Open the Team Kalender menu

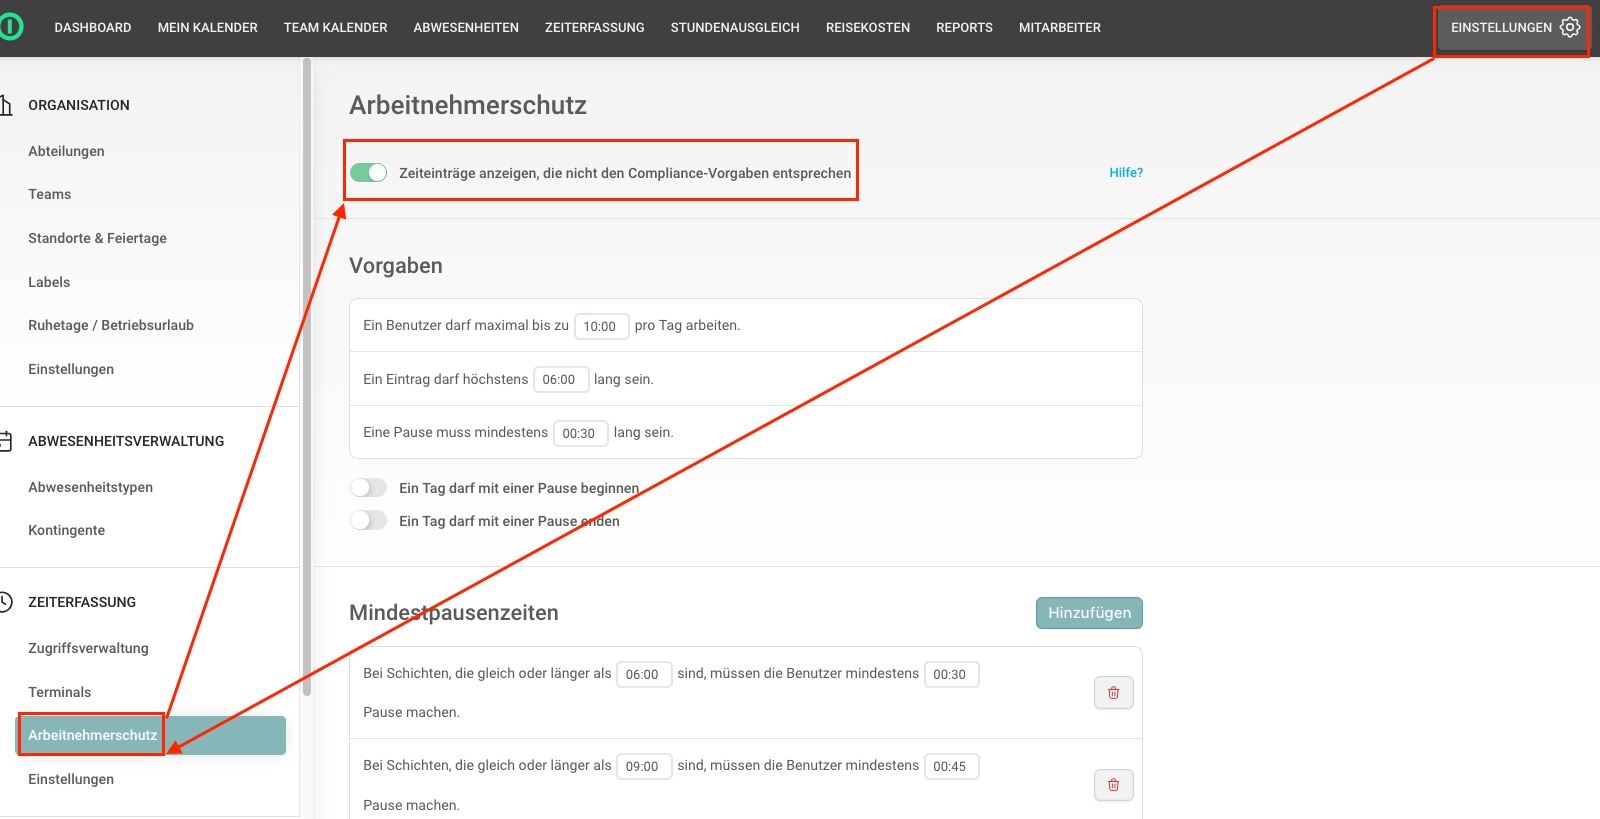point(335,28)
